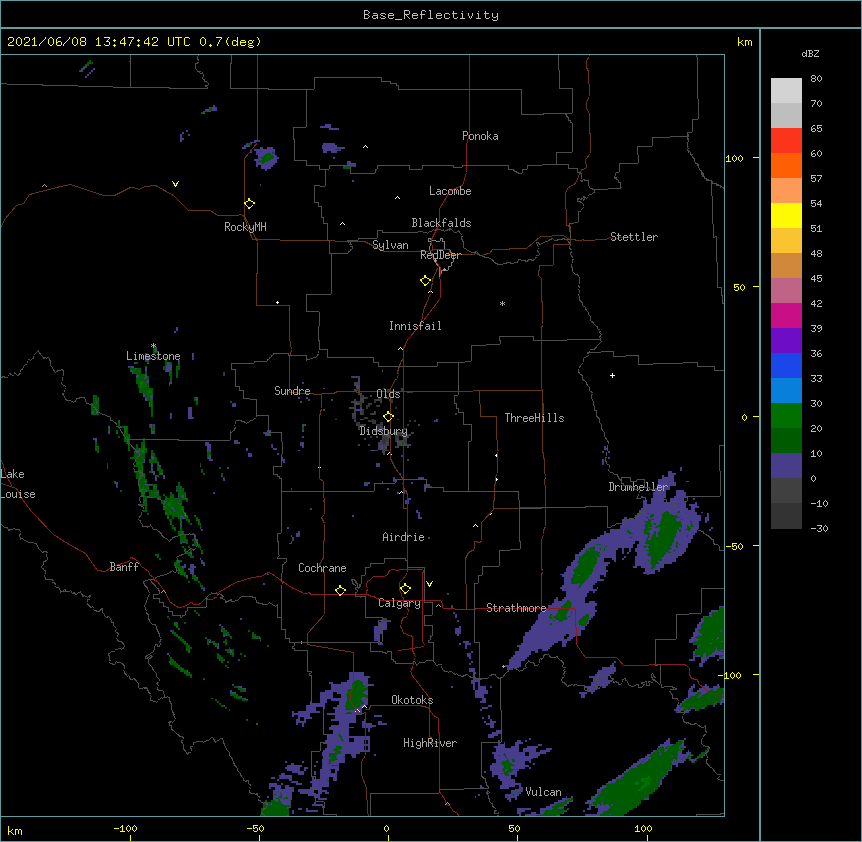
Task: Click the yellow V marker northwest of RockyMH
Action: click(175, 184)
